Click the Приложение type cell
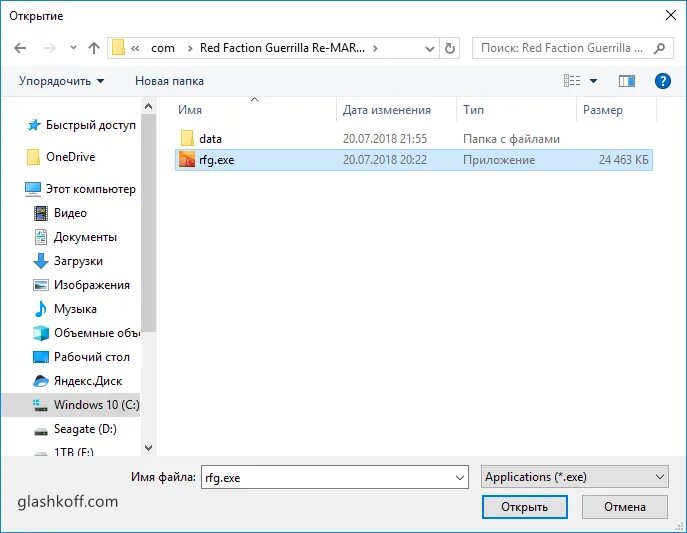This screenshot has height=533, width=687. [x=499, y=160]
